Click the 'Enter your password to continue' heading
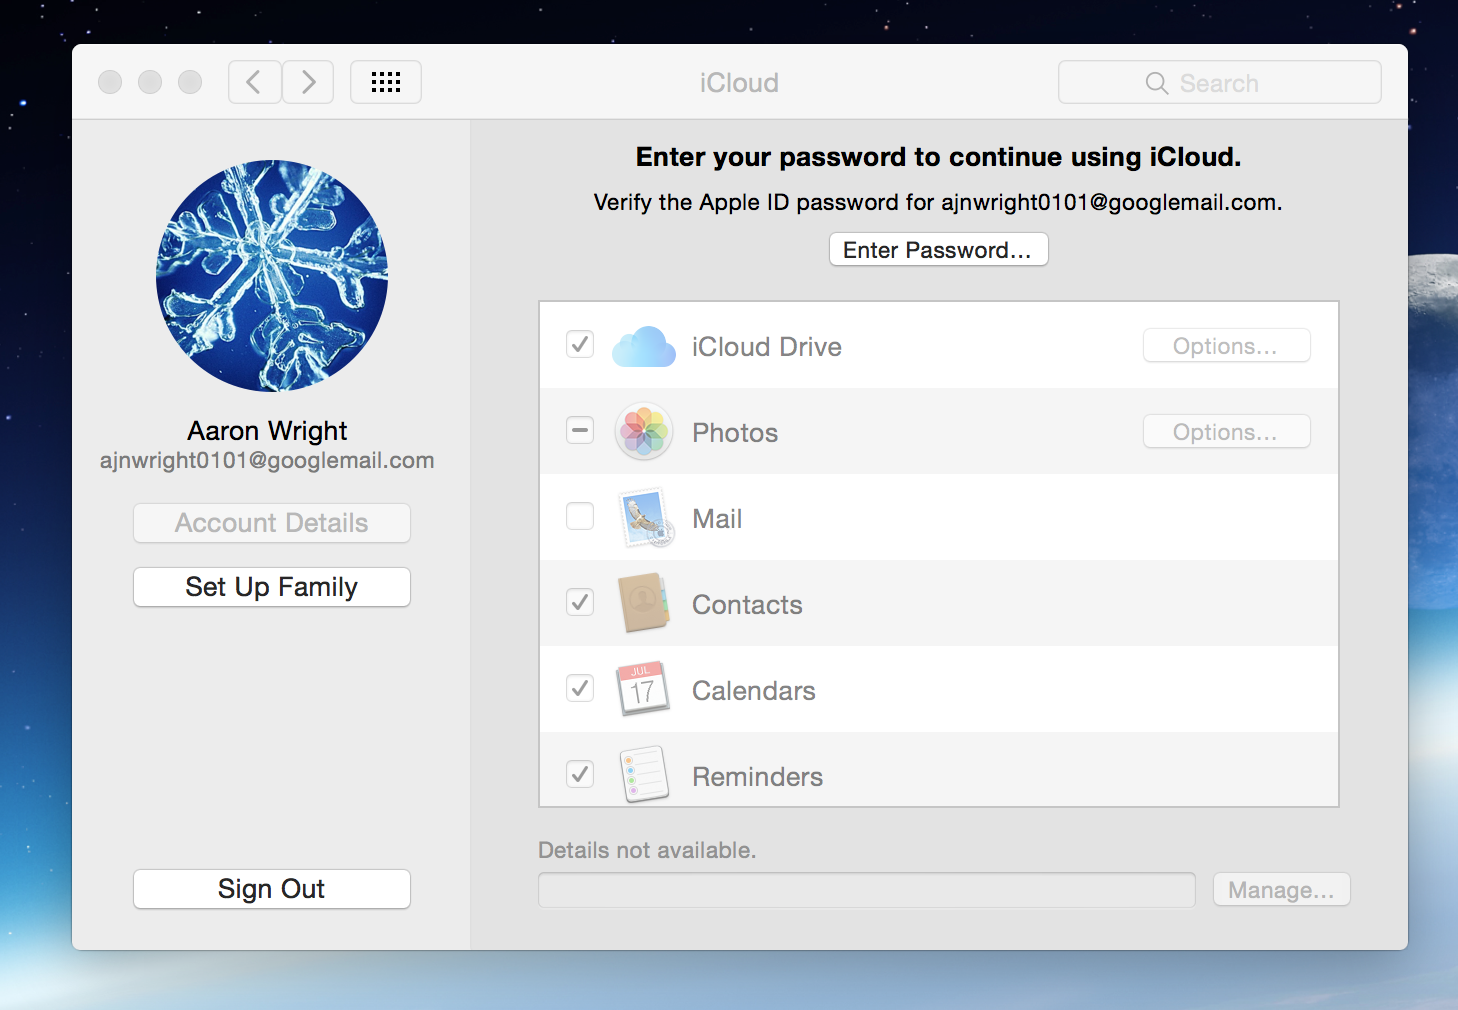This screenshot has height=1010, width=1458. pos(938,157)
